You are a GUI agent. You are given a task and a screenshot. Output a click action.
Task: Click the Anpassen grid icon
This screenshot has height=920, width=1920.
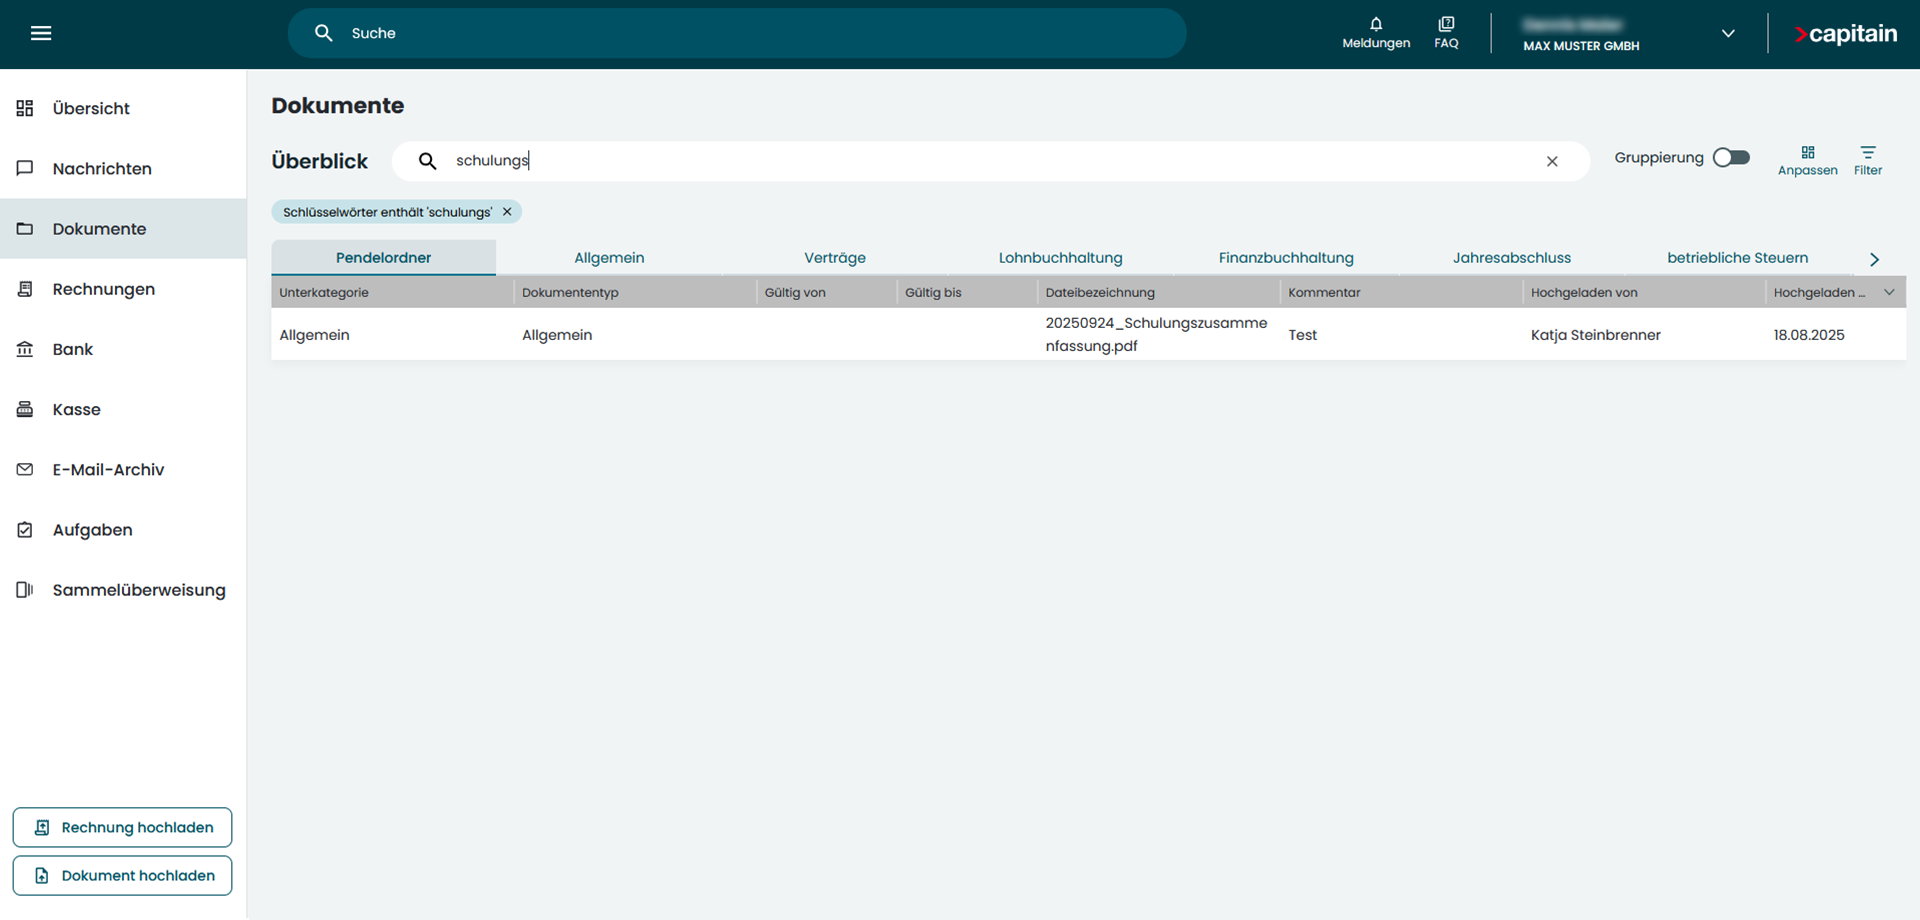click(1807, 160)
